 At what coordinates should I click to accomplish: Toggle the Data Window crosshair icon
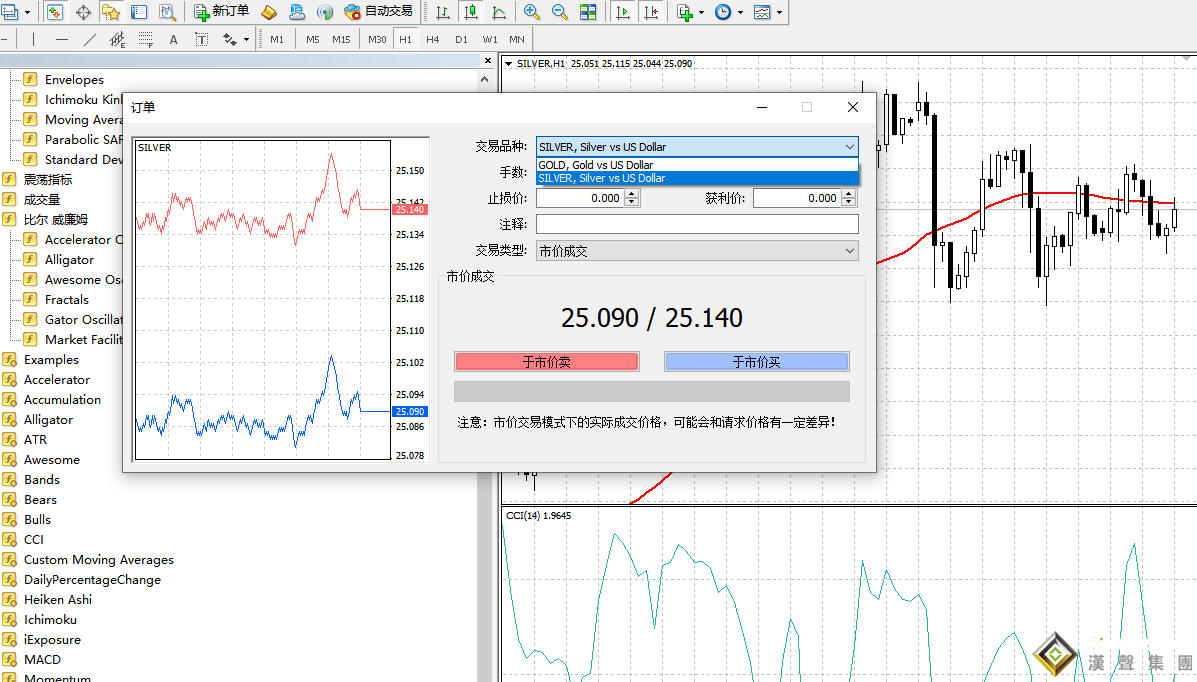83,12
